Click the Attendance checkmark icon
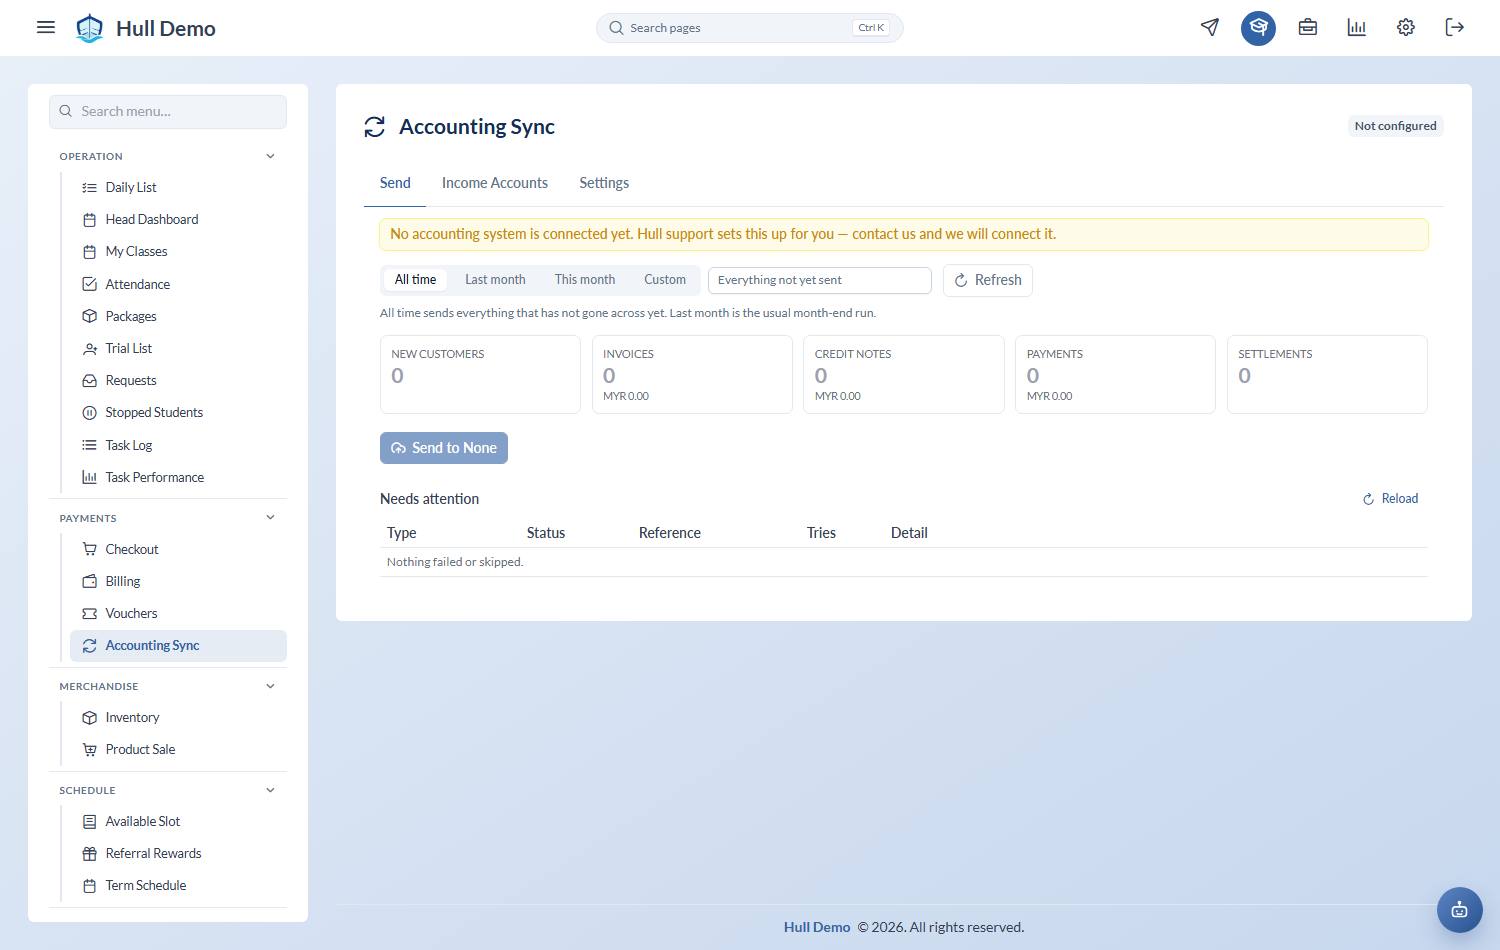 89,284
